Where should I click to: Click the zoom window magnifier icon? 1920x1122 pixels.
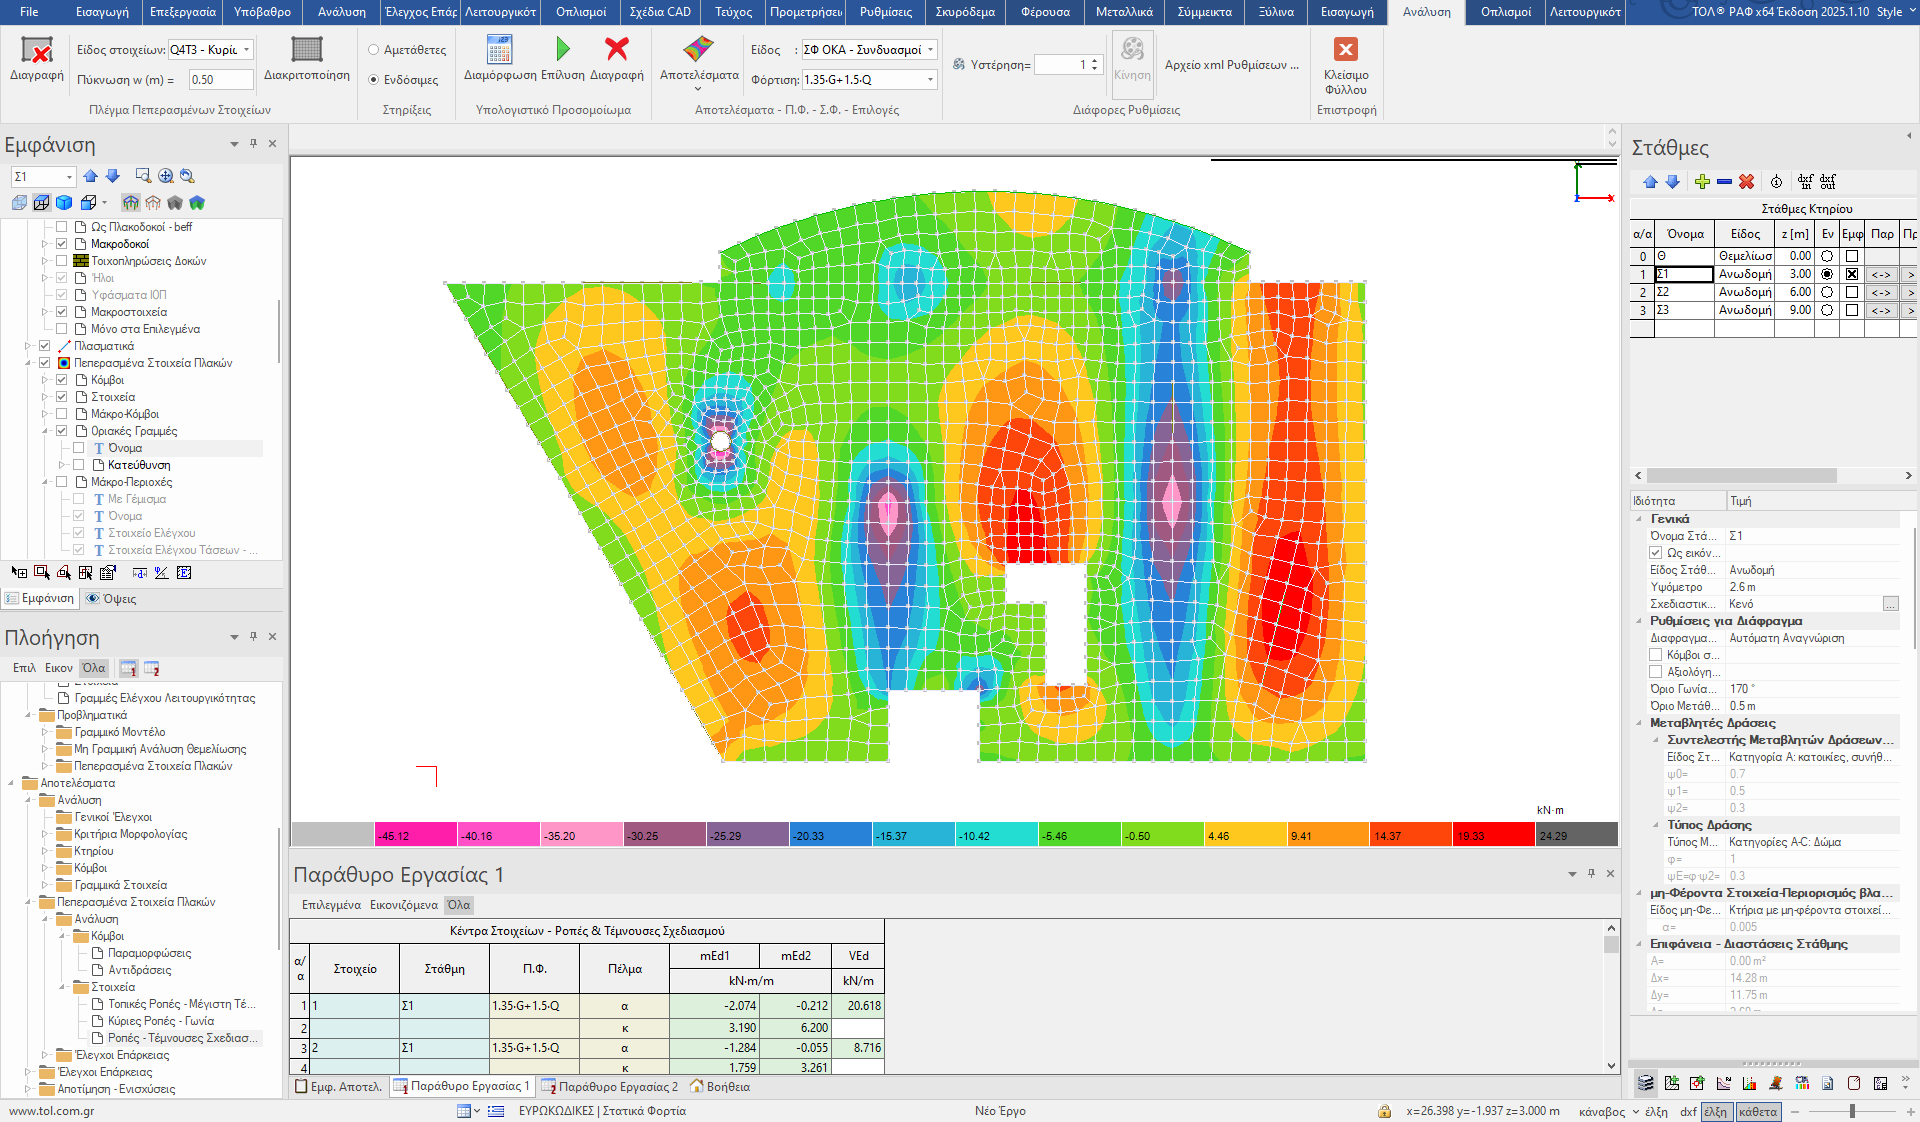tap(143, 176)
